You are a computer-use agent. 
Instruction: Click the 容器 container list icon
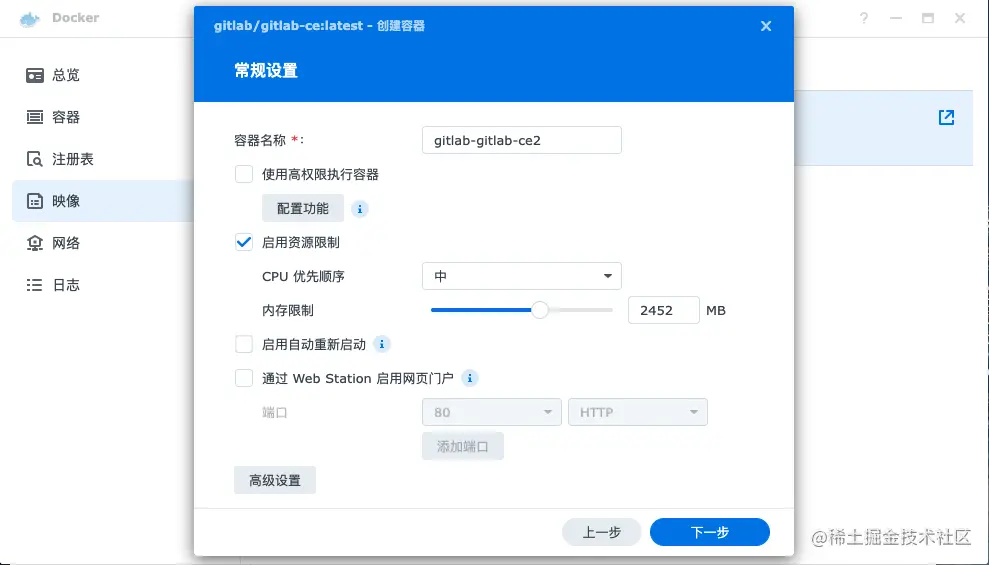click(35, 117)
